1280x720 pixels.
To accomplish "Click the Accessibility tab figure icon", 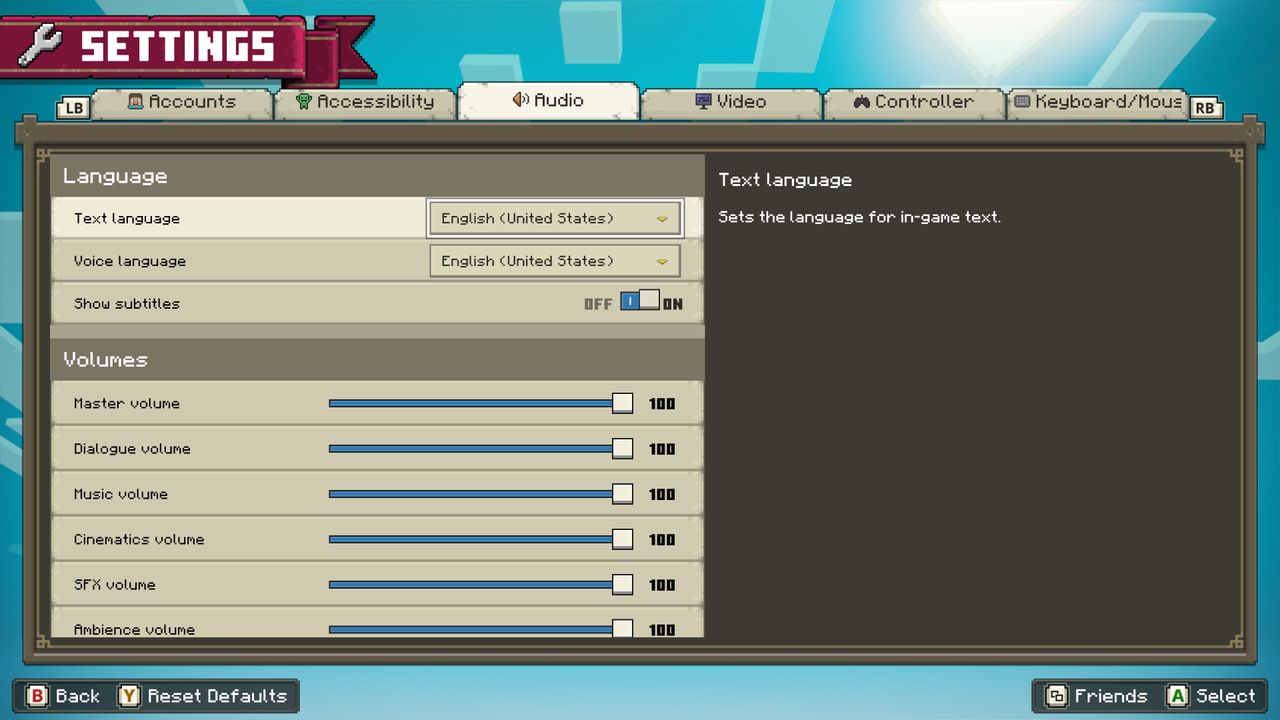I will [x=304, y=101].
